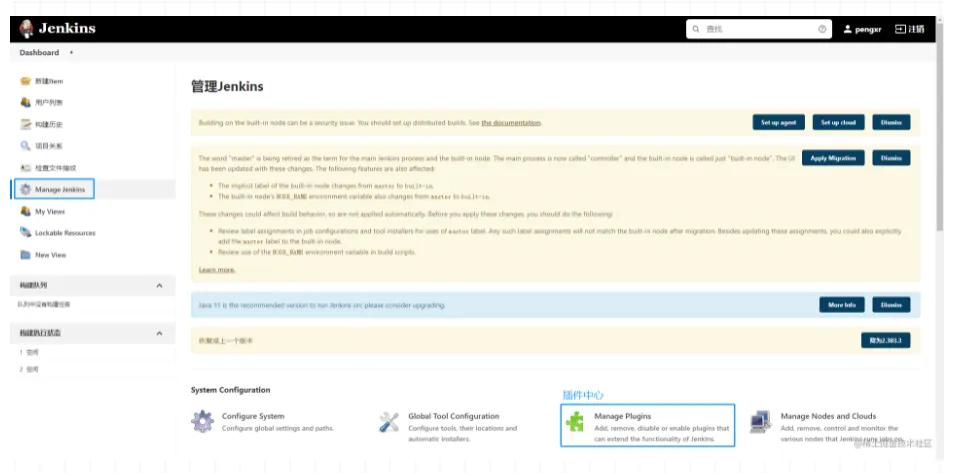Screen dimensions: 954x473
Task: Open the pengxr user profile
Action: (862, 29)
